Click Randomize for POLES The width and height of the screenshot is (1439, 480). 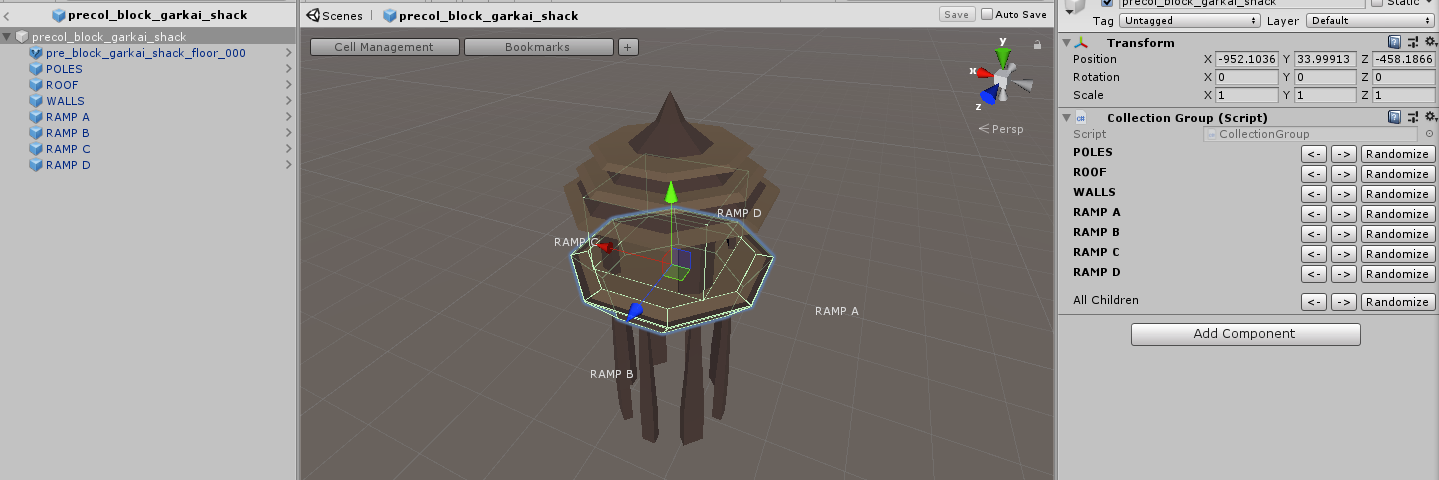pos(1398,154)
